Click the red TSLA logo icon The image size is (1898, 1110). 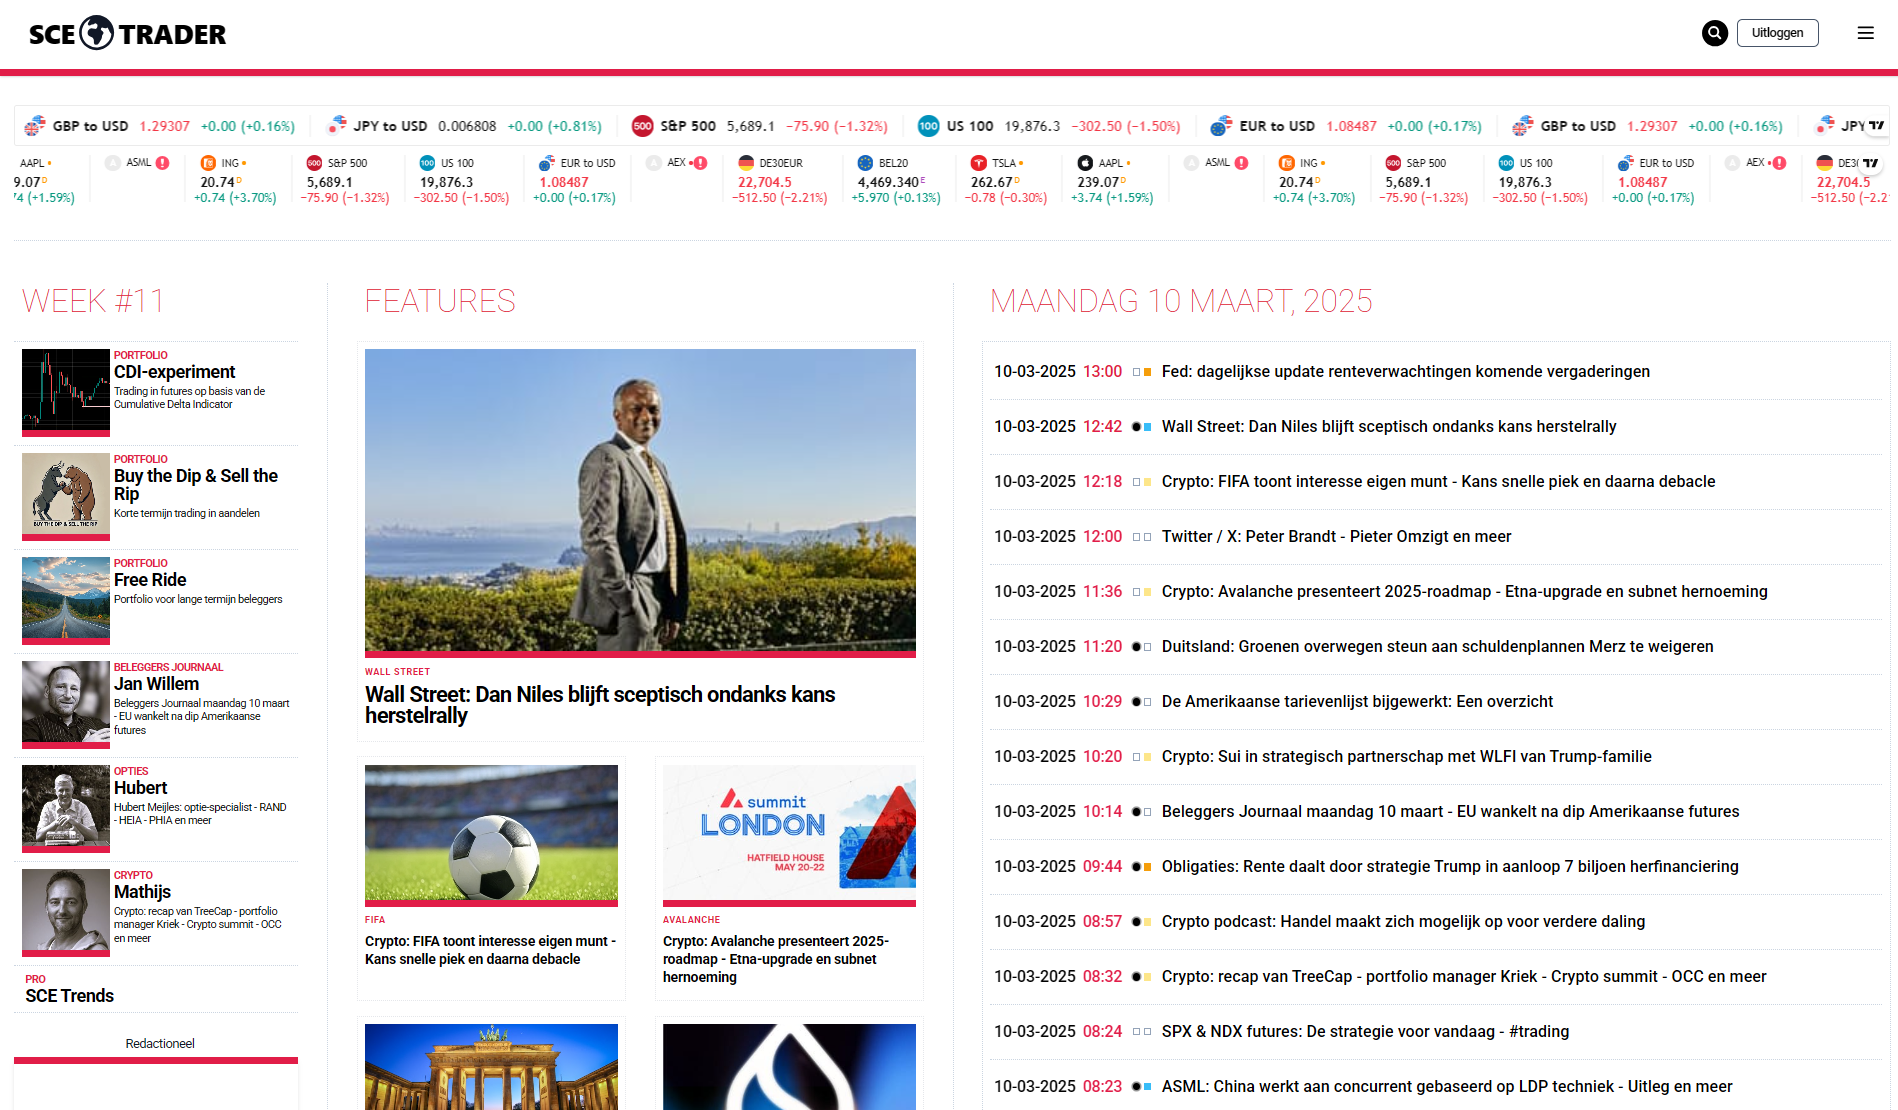click(x=978, y=163)
